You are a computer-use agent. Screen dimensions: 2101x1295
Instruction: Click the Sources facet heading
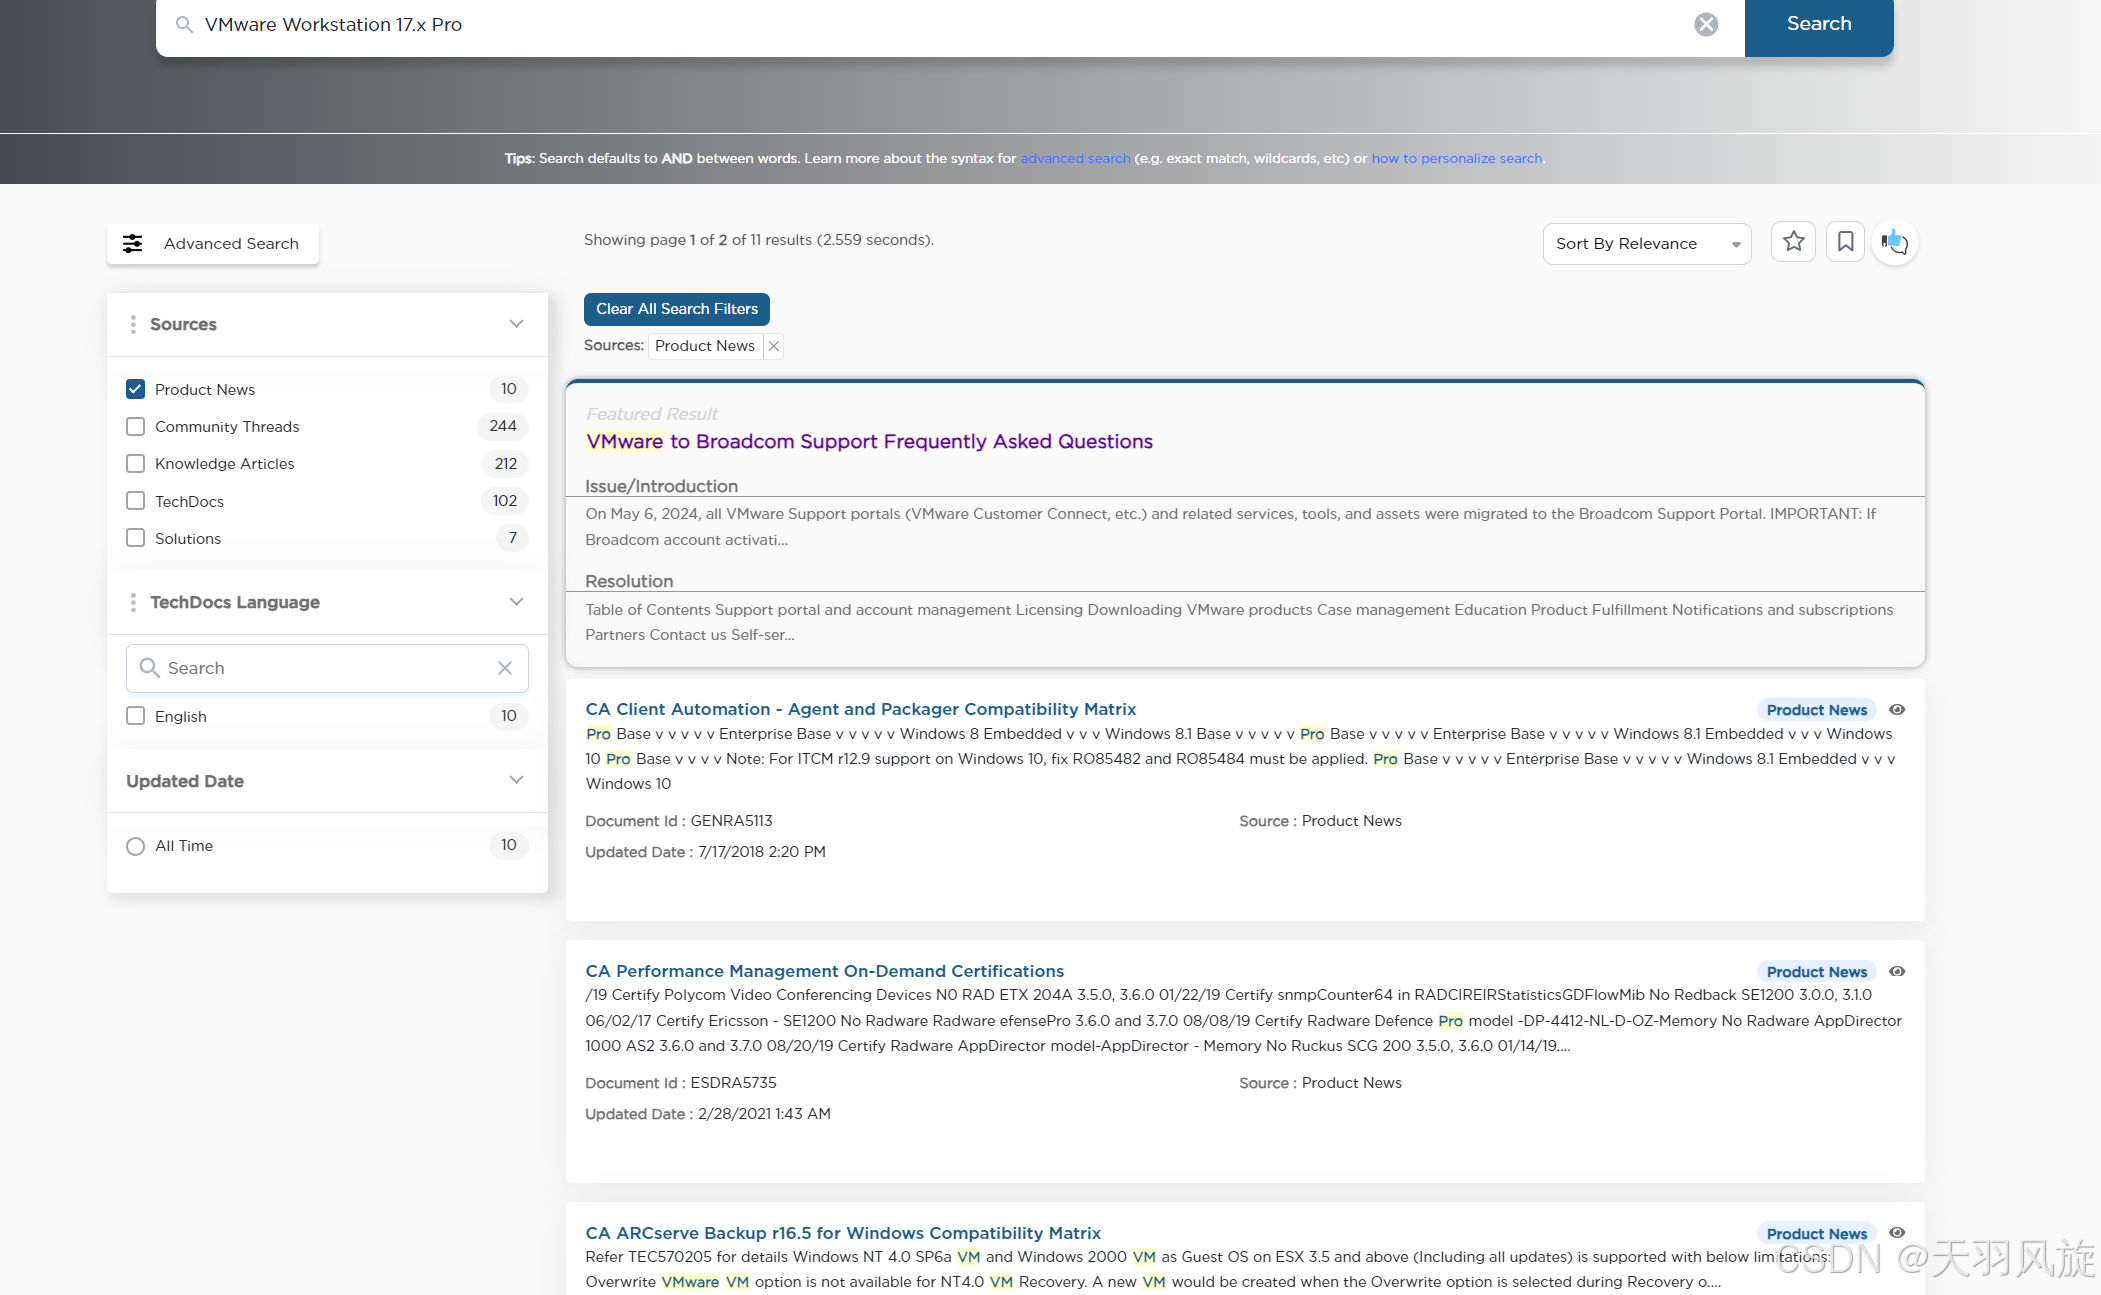pos(183,324)
